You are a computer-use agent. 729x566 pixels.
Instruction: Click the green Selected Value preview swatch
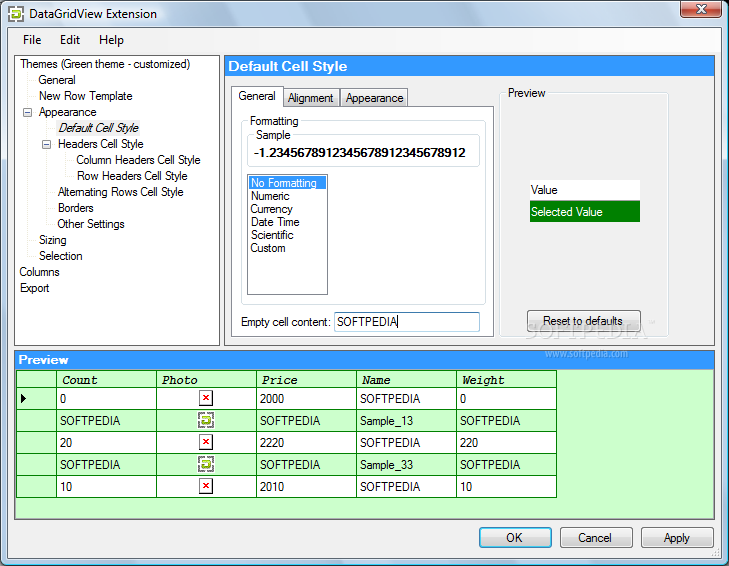coord(584,212)
